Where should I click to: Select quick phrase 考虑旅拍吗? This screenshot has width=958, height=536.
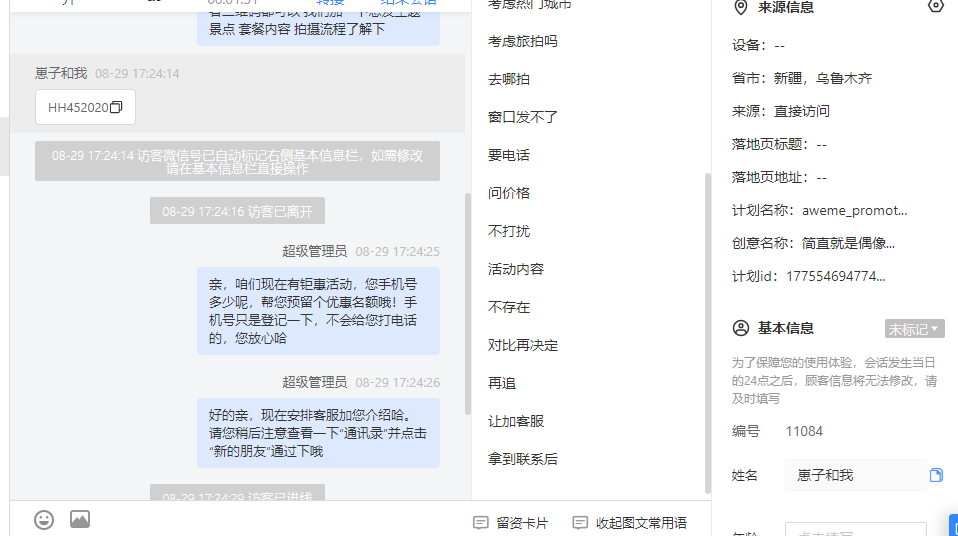(x=523, y=42)
